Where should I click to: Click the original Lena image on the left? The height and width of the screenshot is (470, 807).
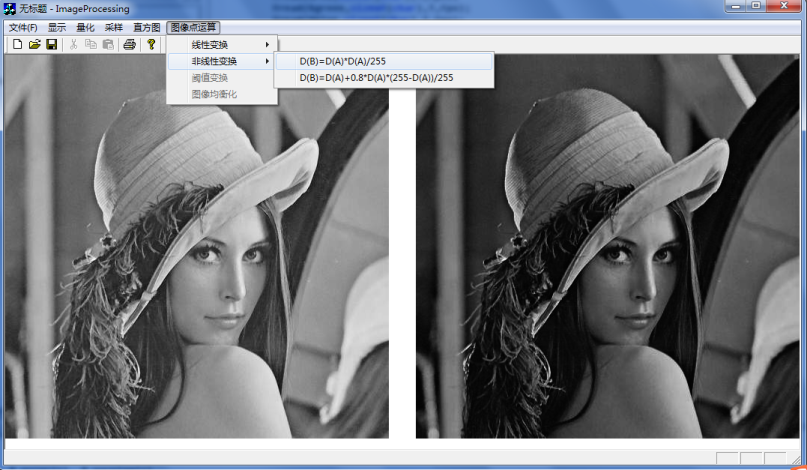197,246
